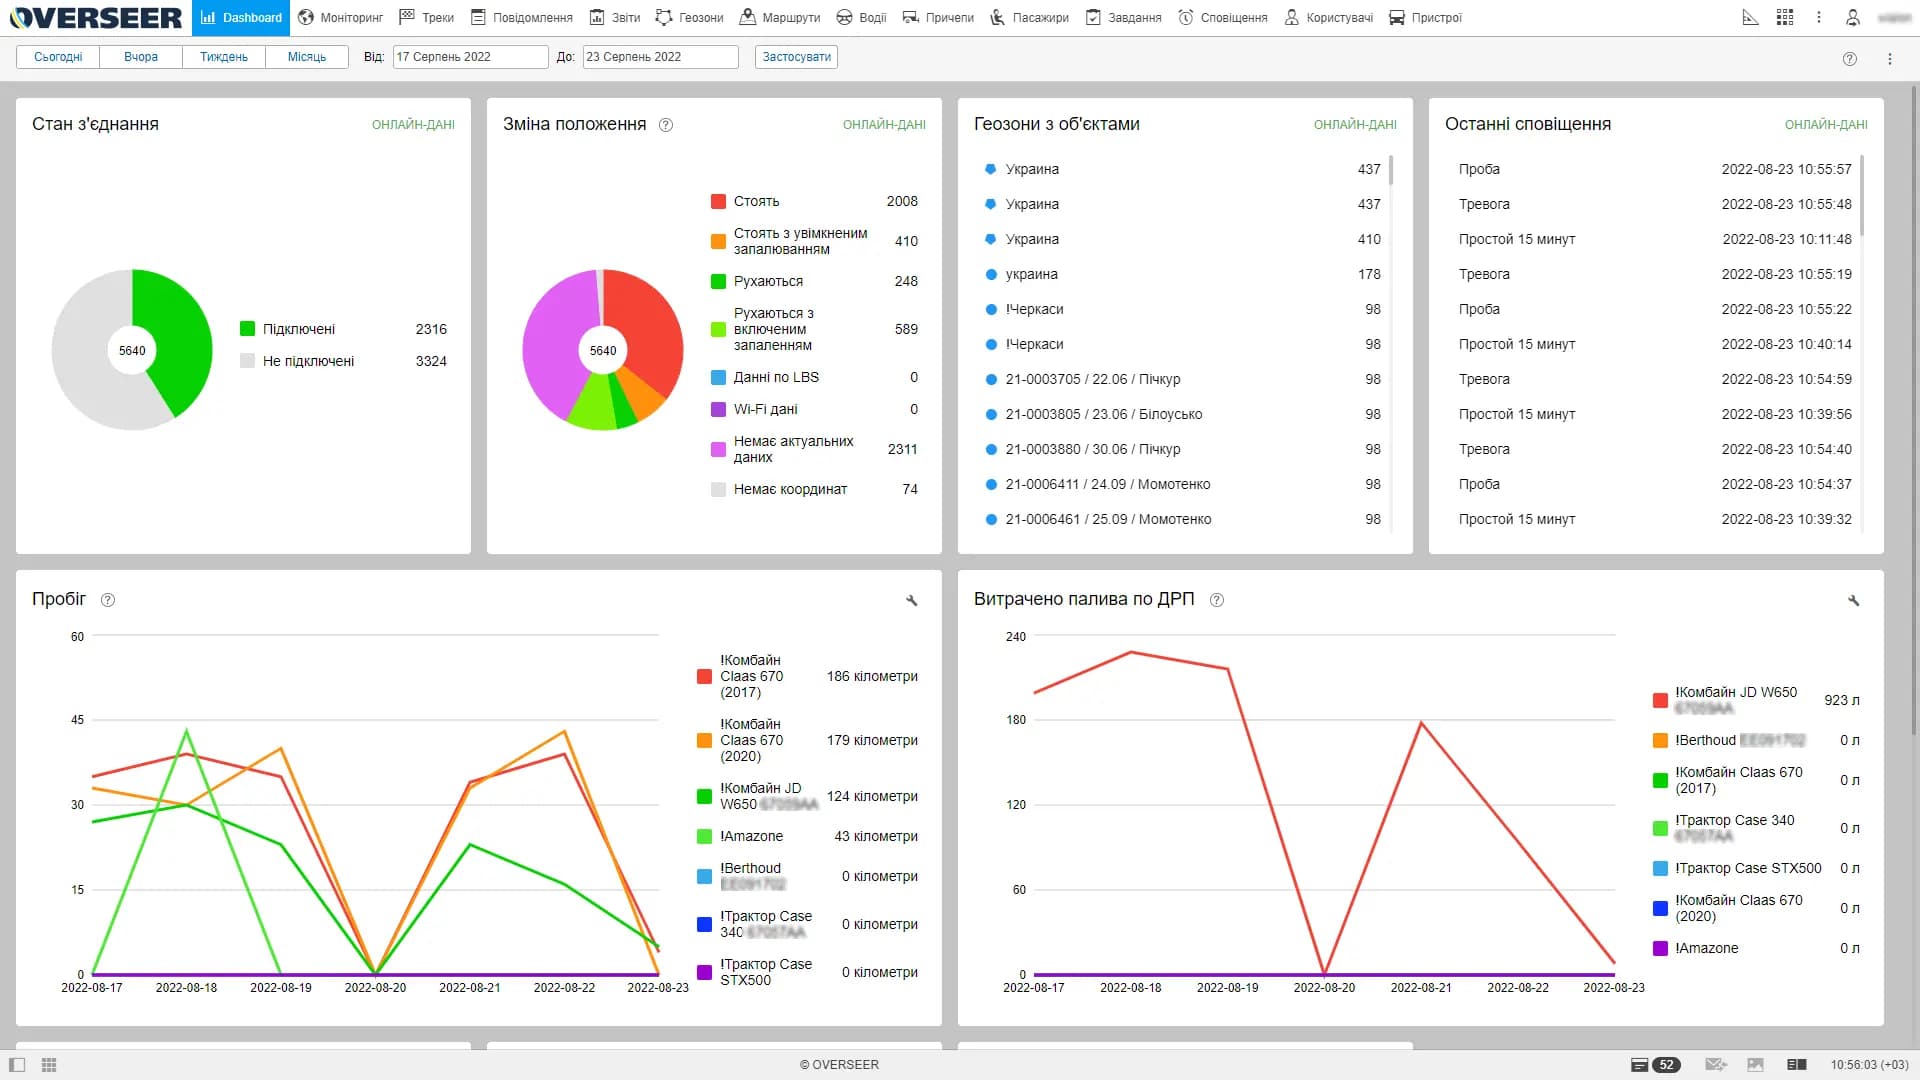1920x1080 pixels.
Task: Toggle !Комбайн Claas 670 (2017) mileage series
Action: 807,676
